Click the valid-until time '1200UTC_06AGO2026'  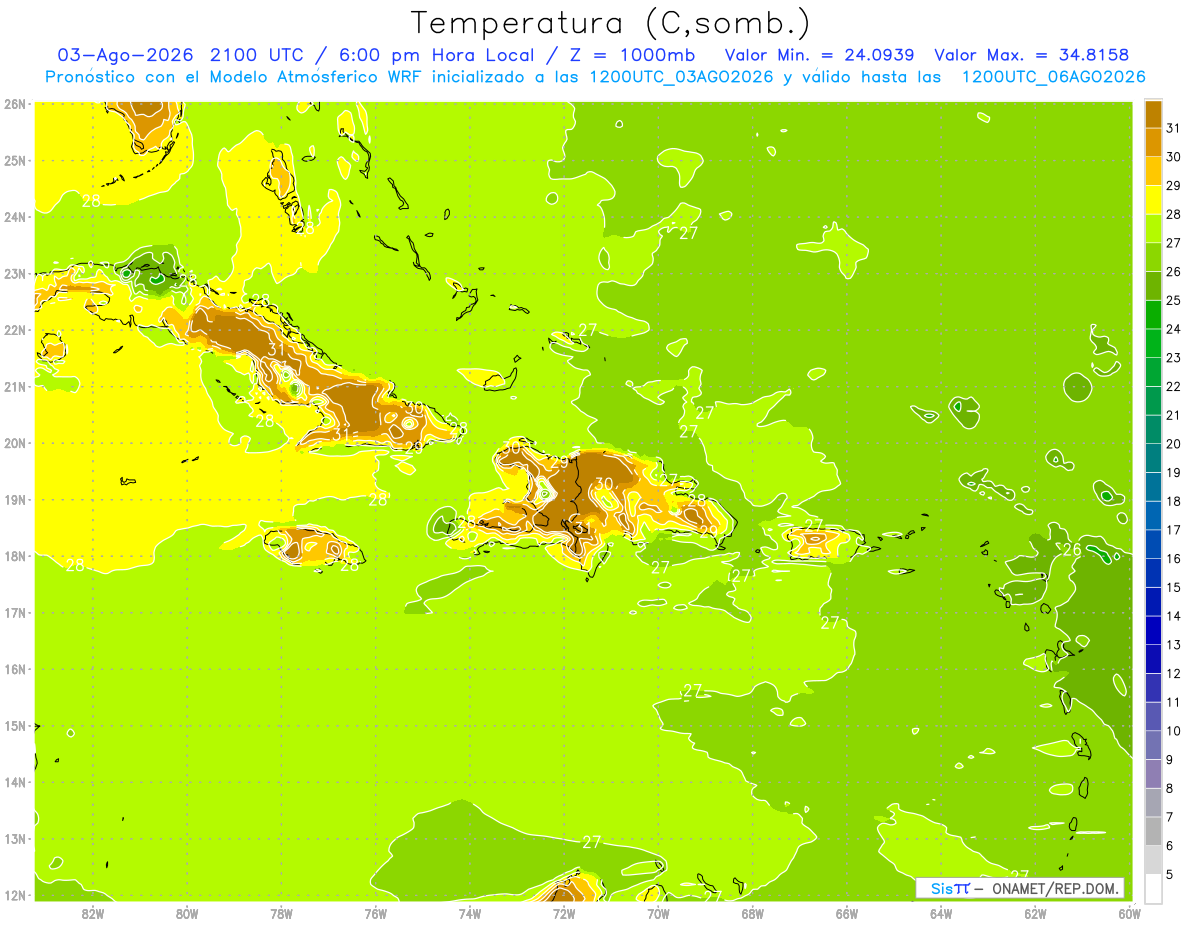1053,77
